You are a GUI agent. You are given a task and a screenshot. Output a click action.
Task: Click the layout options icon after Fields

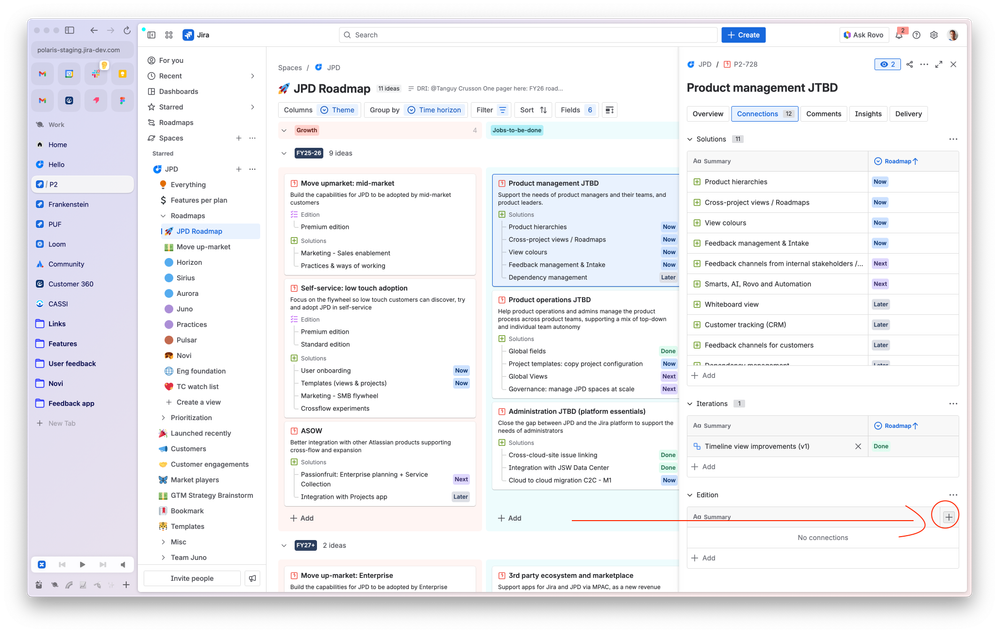[x=610, y=110]
